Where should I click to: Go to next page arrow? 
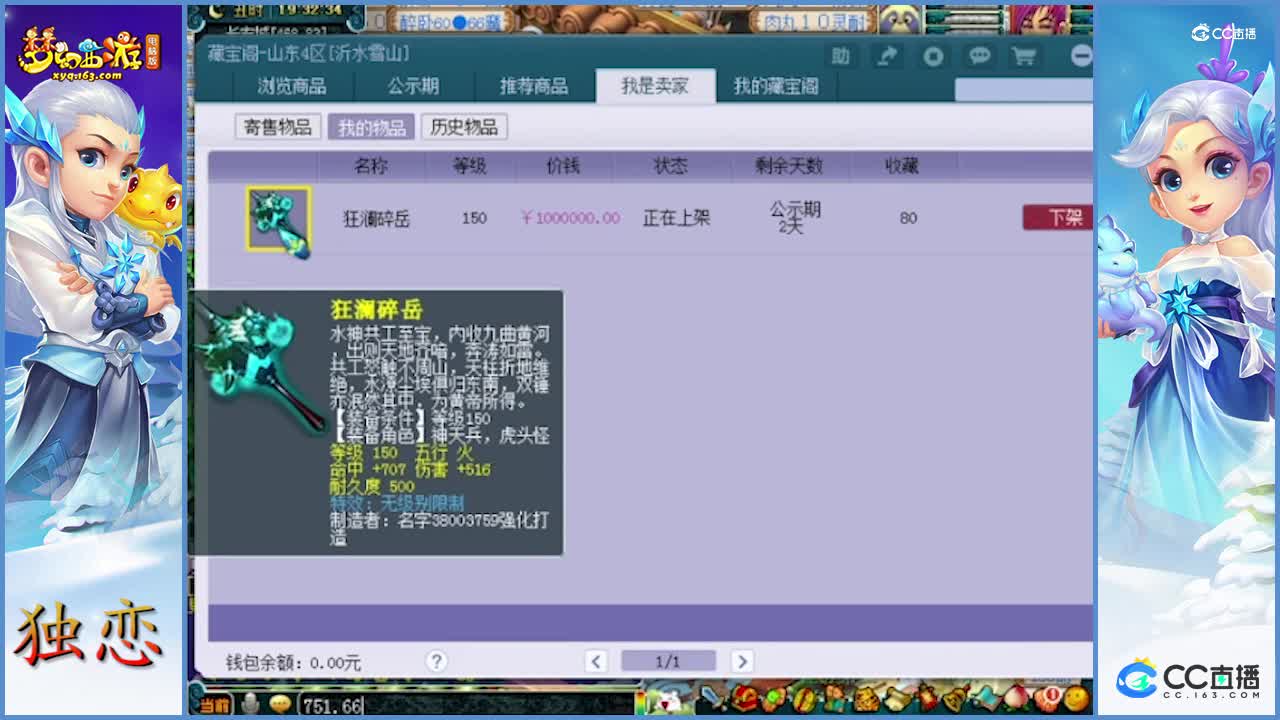(x=742, y=661)
